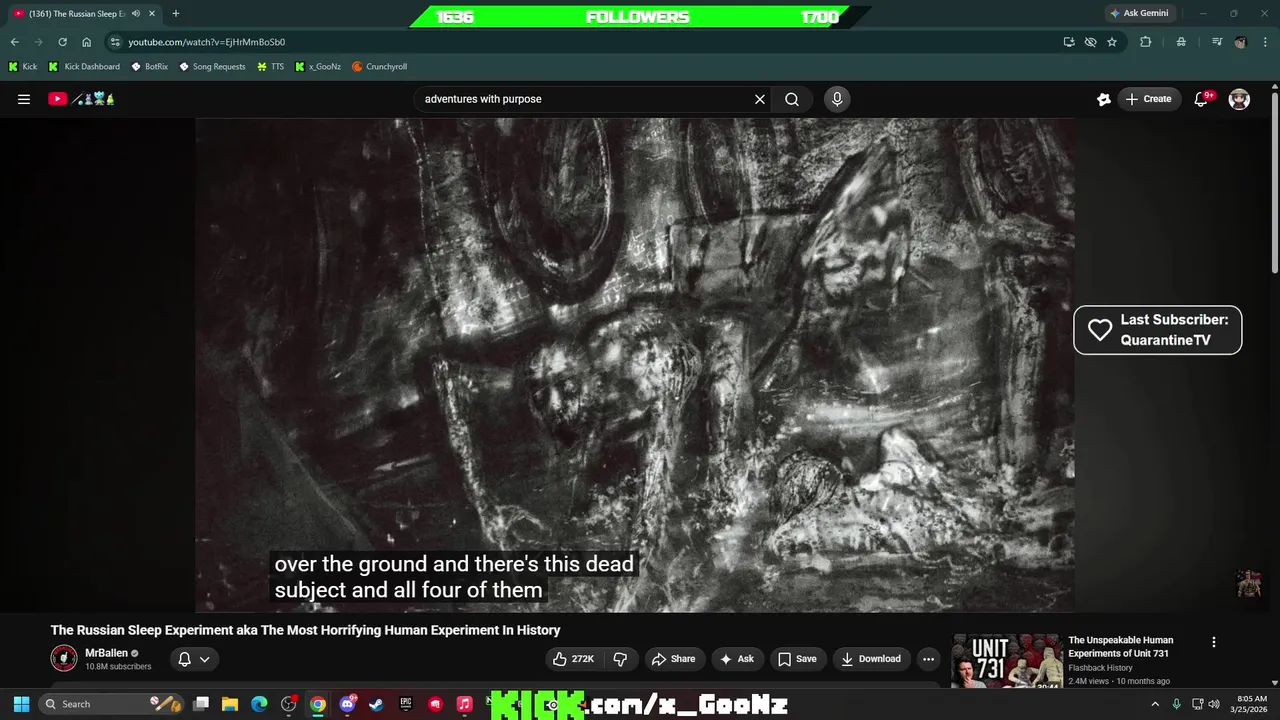Click the Share button
The width and height of the screenshot is (1280, 720).
click(673, 659)
